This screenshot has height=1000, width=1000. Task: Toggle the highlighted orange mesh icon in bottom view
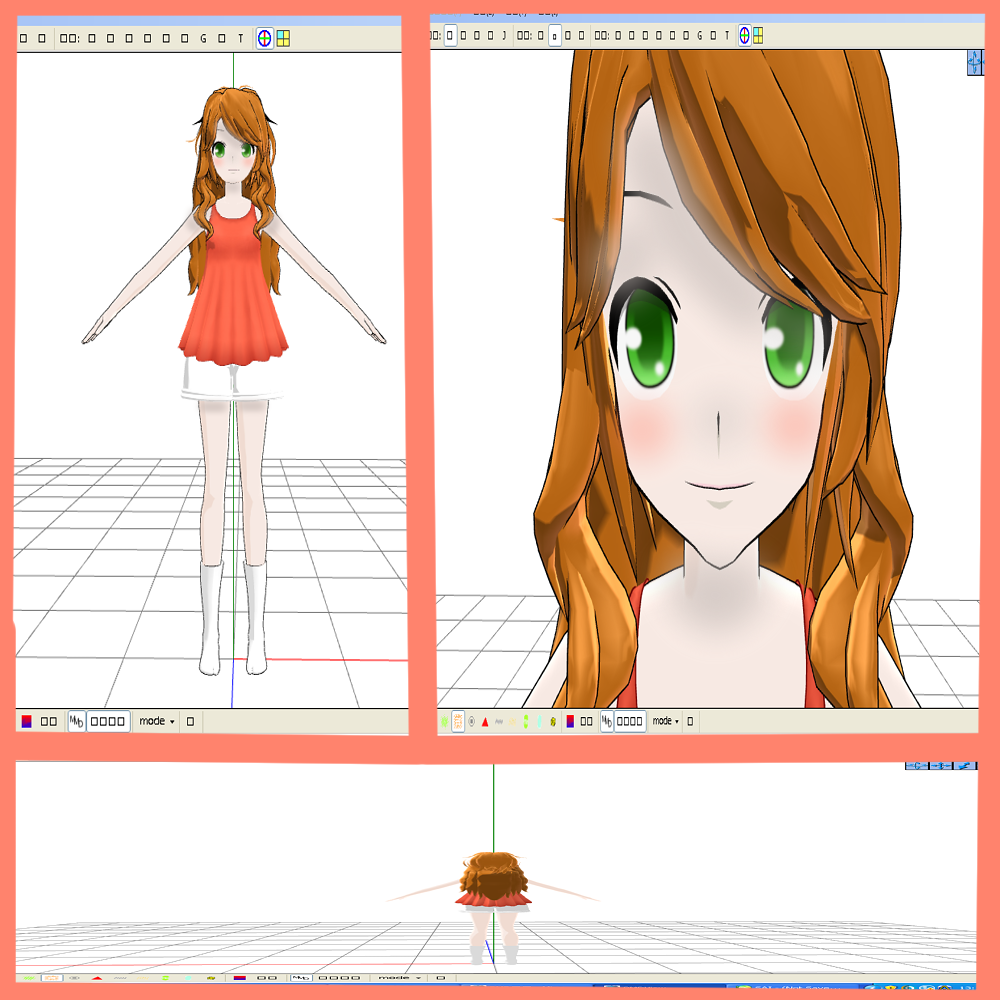[52, 978]
